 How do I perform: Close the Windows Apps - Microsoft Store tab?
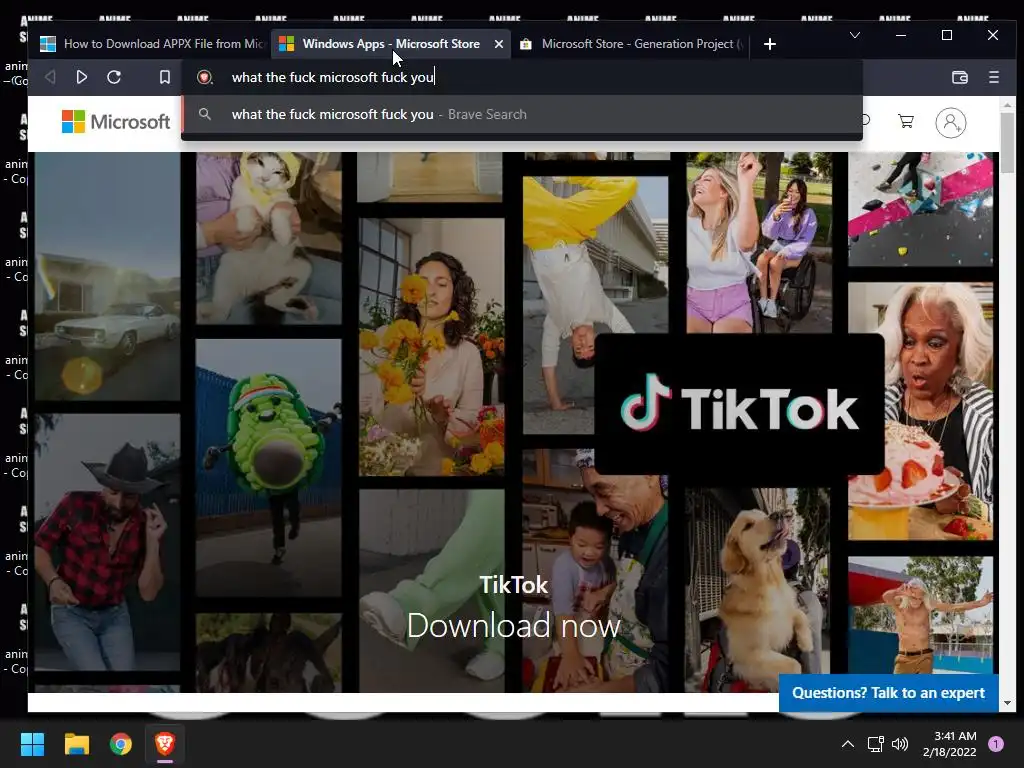pyautogui.click(x=499, y=44)
